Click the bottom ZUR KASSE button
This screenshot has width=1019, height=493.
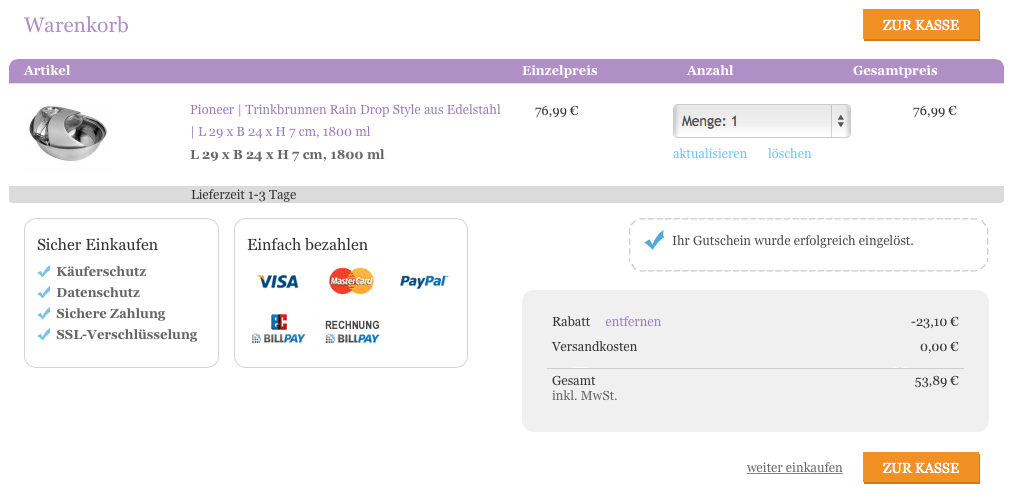pyautogui.click(x=921, y=468)
